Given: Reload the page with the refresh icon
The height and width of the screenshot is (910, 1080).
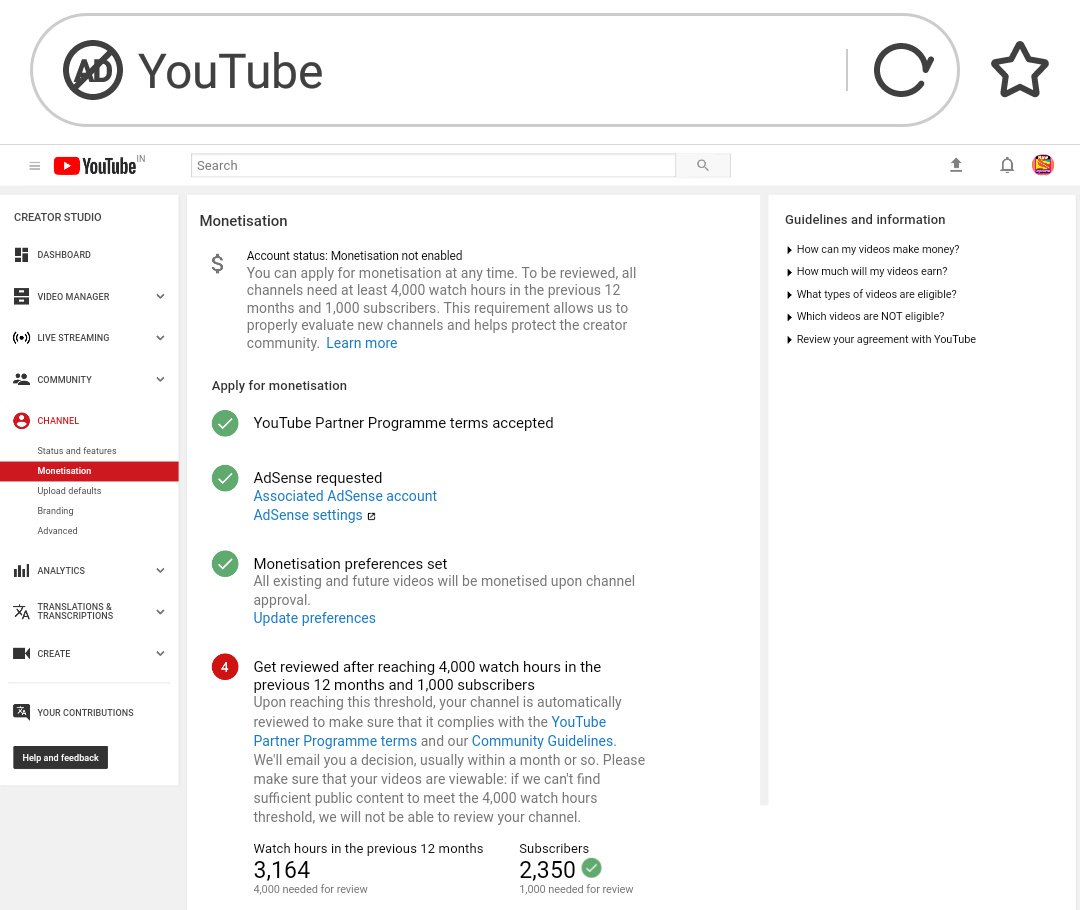Looking at the screenshot, I should tap(904, 70).
